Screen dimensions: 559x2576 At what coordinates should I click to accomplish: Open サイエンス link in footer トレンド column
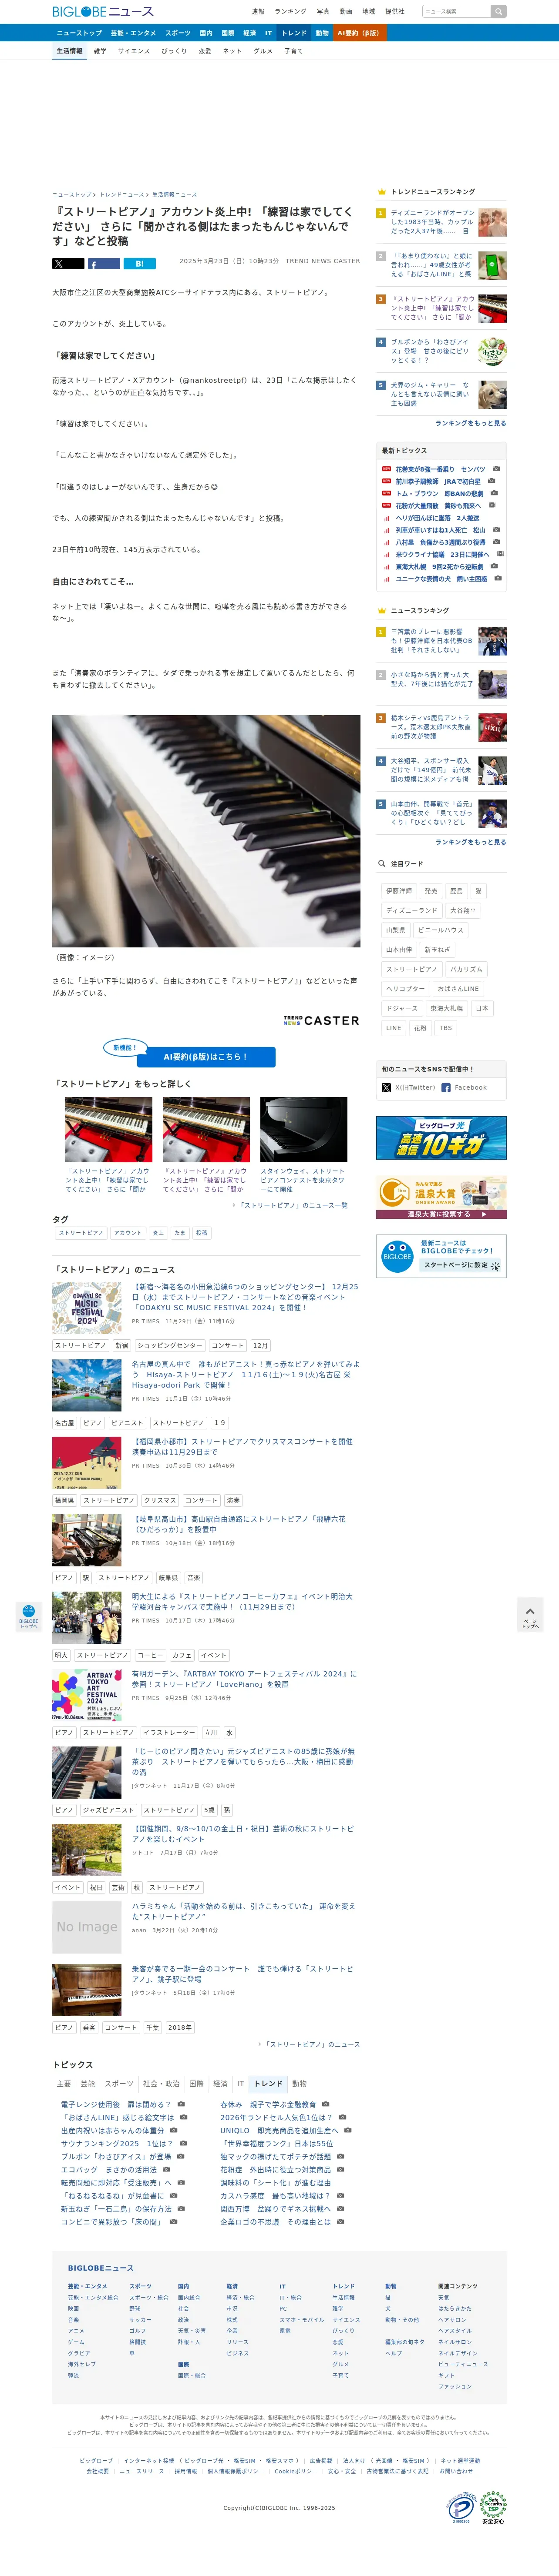click(x=346, y=2319)
